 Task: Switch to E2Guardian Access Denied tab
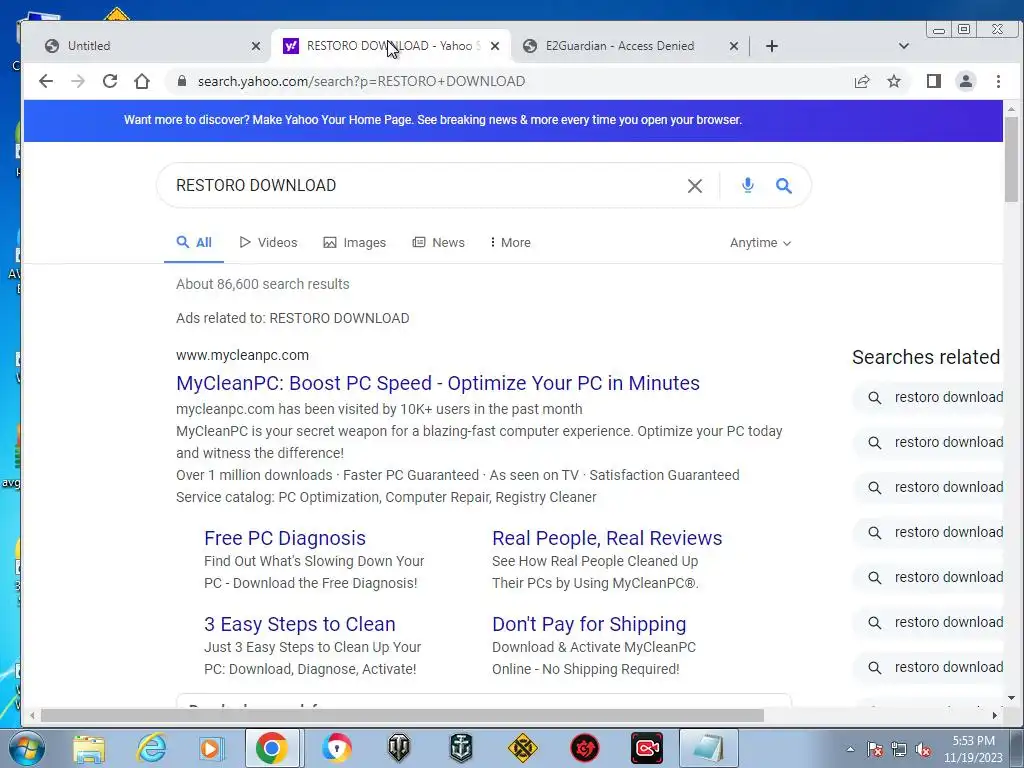[631, 46]
